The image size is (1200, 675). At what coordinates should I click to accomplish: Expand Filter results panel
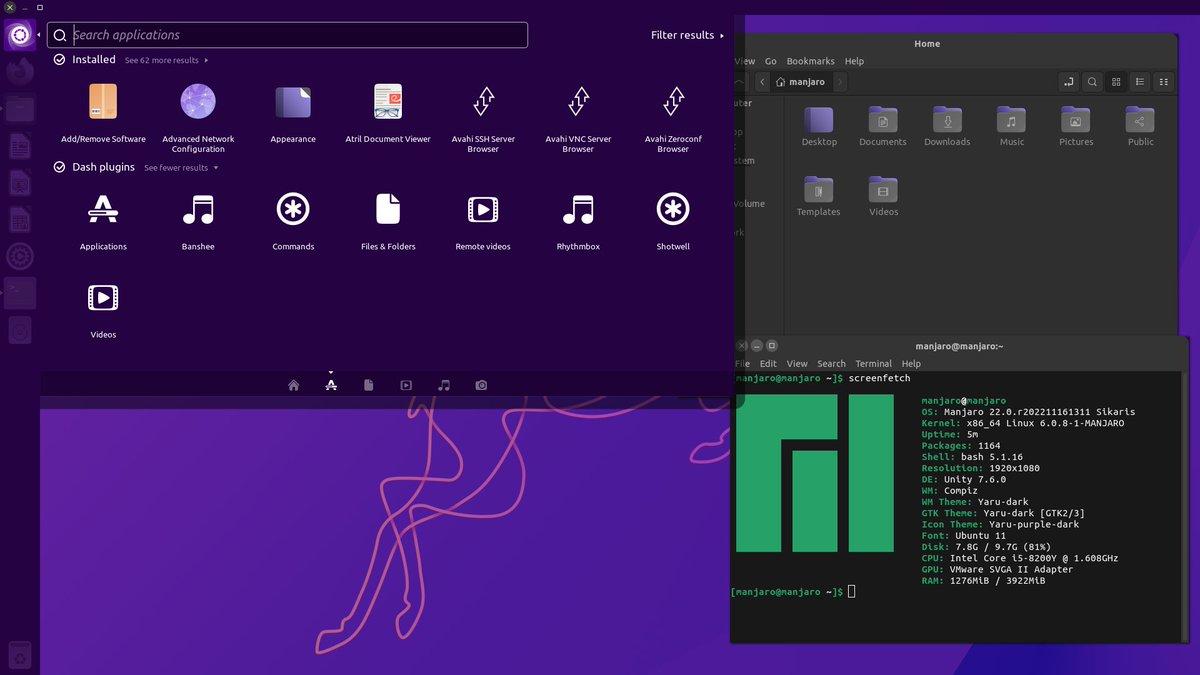coord(687,35)
